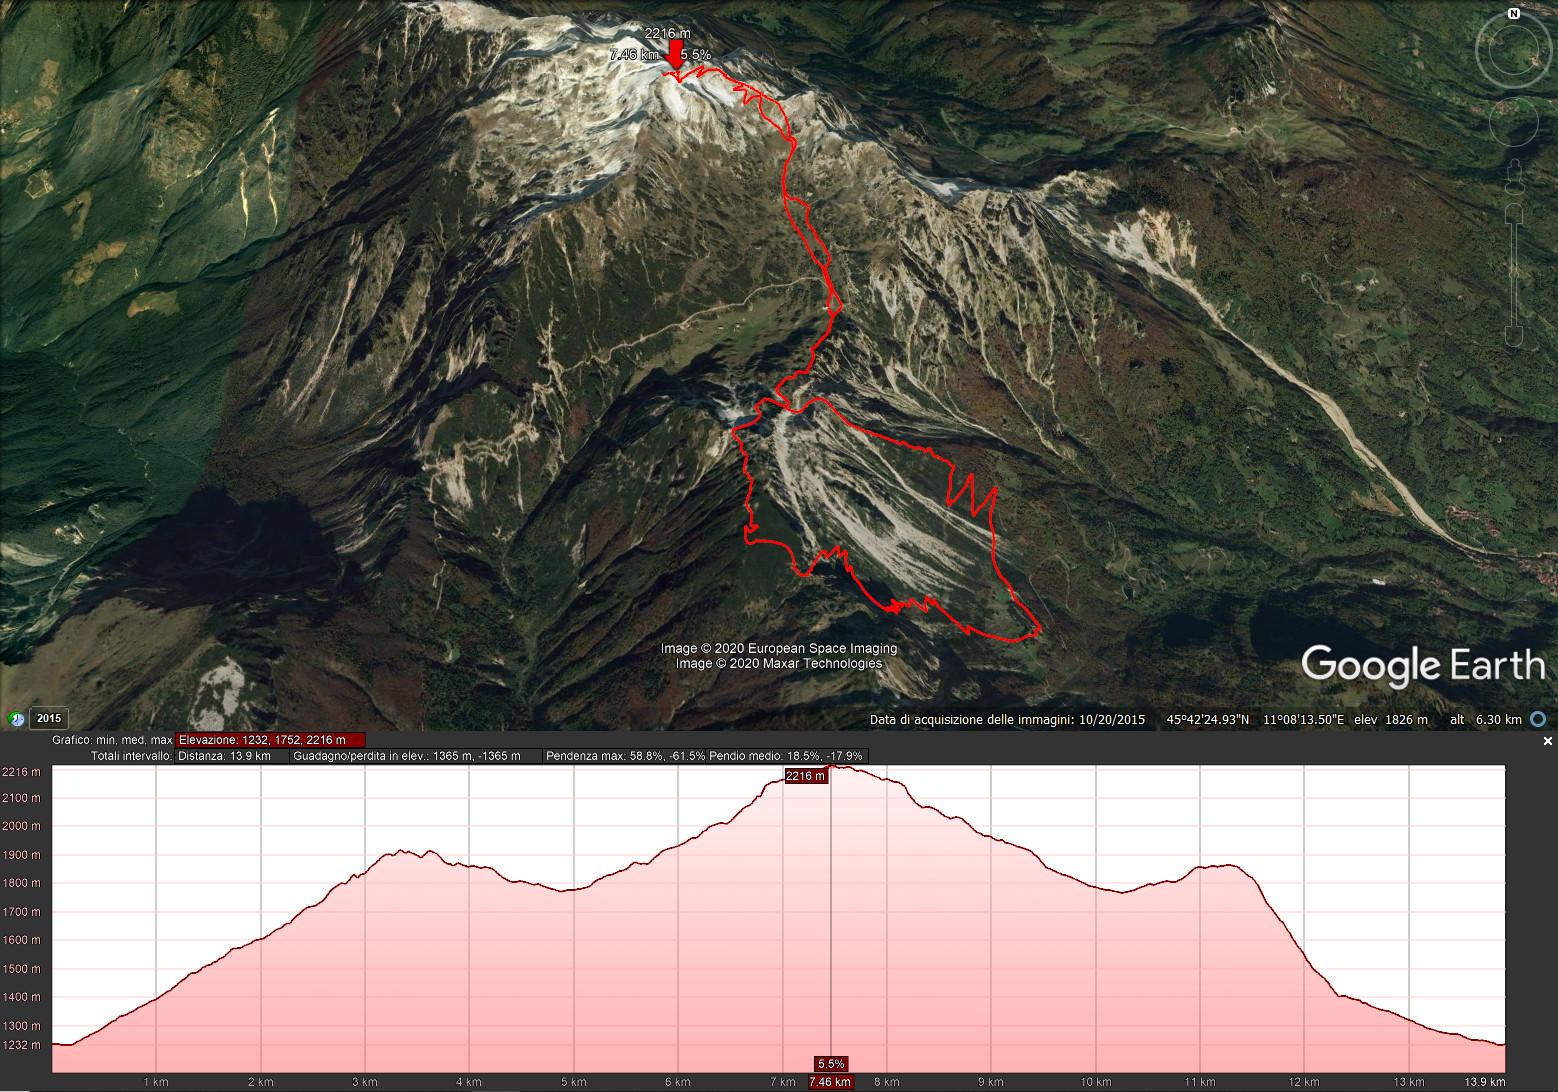The height and width of the screenshot is (1092, 1558).
Task: Click the 7.46 km cursor label on axis
Action: tap(832, 1082)
